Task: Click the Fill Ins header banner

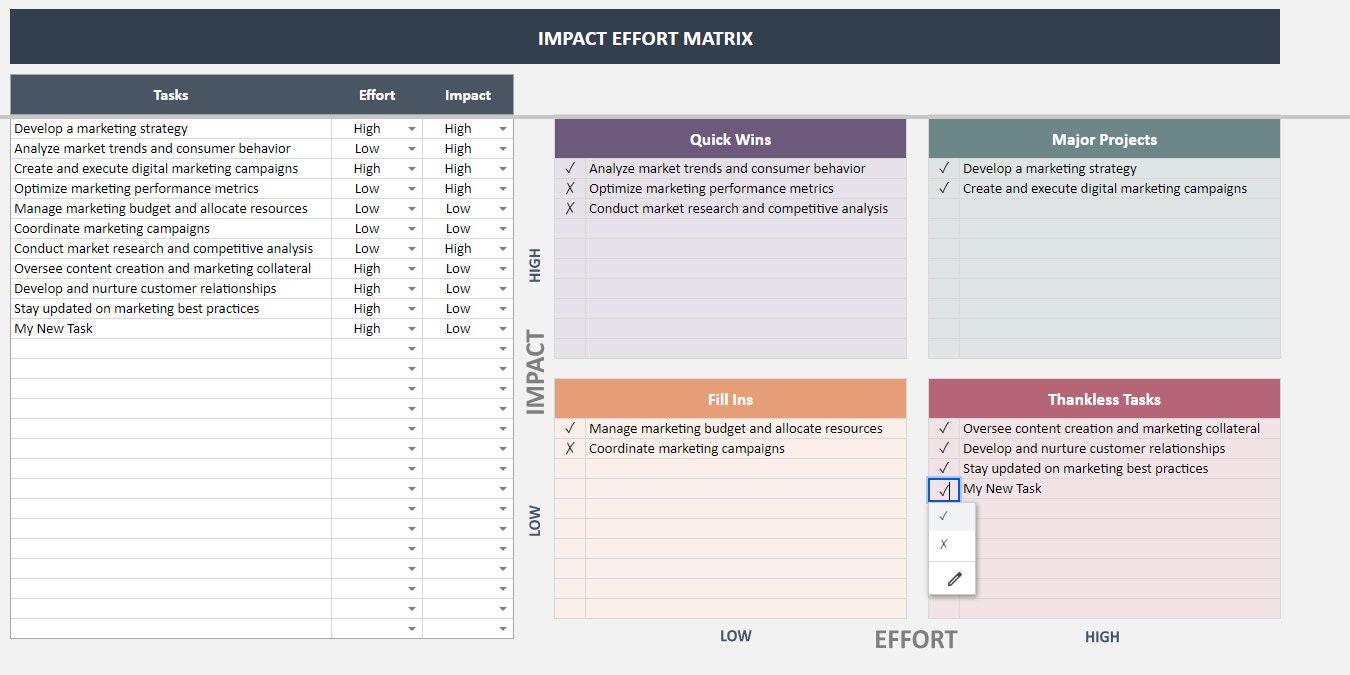Action: (730, 398)
